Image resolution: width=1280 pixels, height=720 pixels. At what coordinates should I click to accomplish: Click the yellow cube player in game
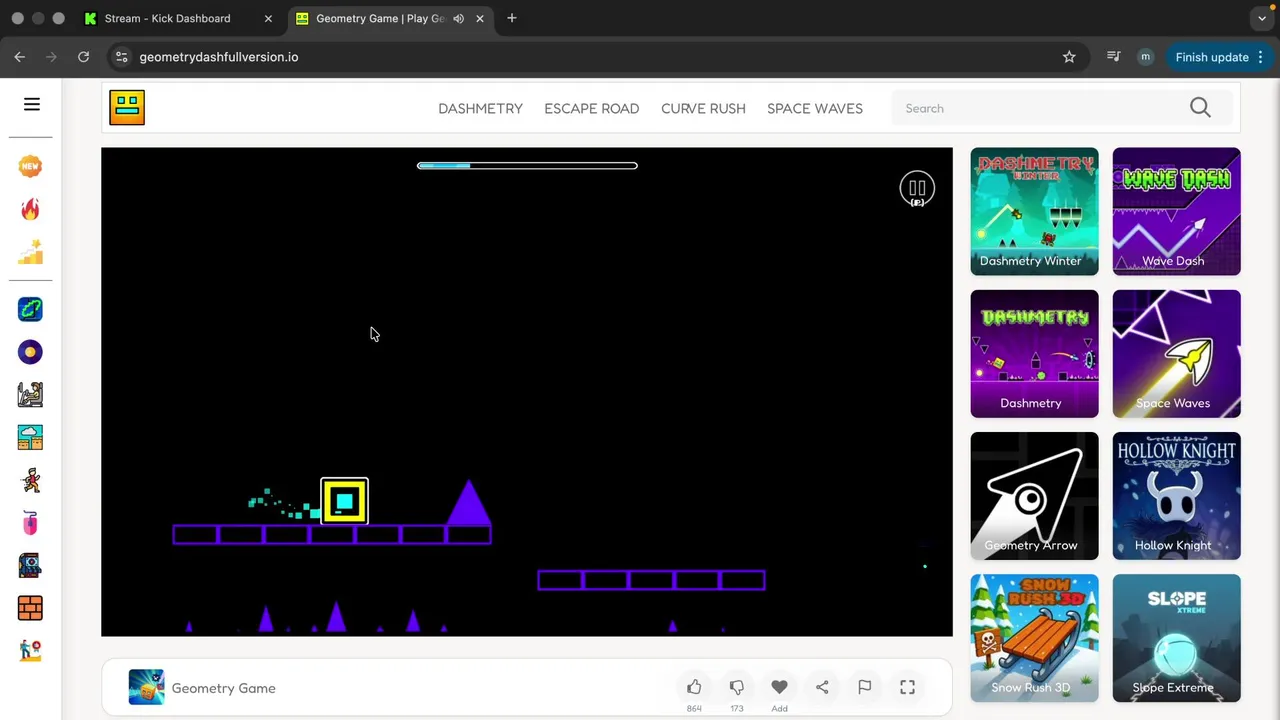click(x=344, y=502)
